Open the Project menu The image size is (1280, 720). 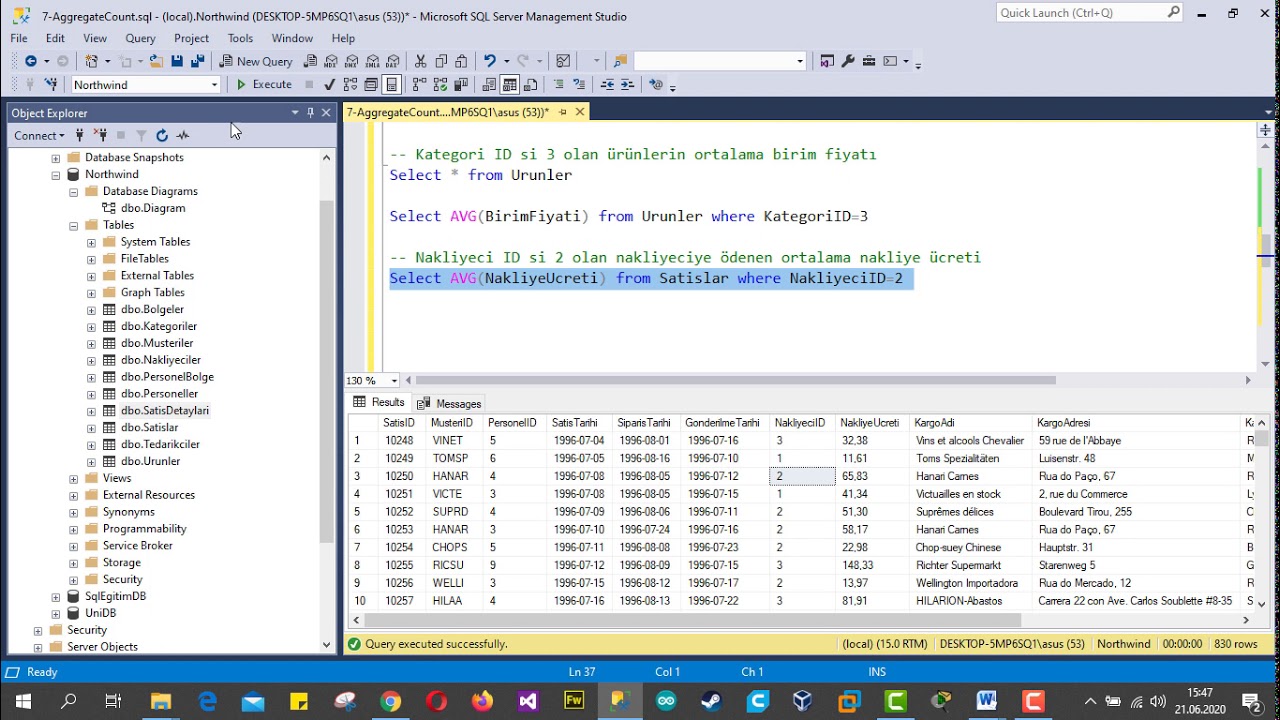coord(191,38)
